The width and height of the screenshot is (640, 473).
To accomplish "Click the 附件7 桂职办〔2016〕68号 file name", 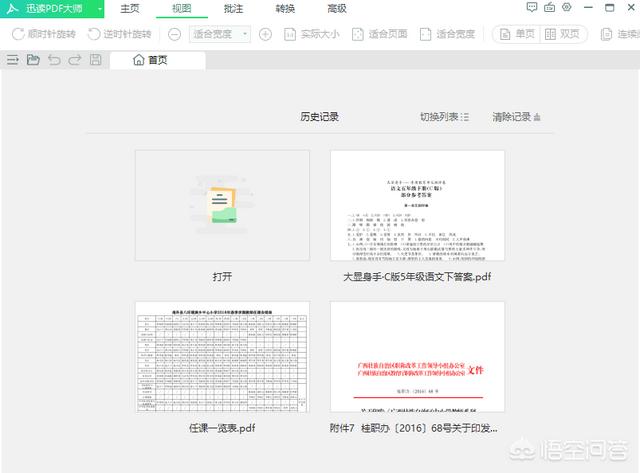I will tap(413, 428).
